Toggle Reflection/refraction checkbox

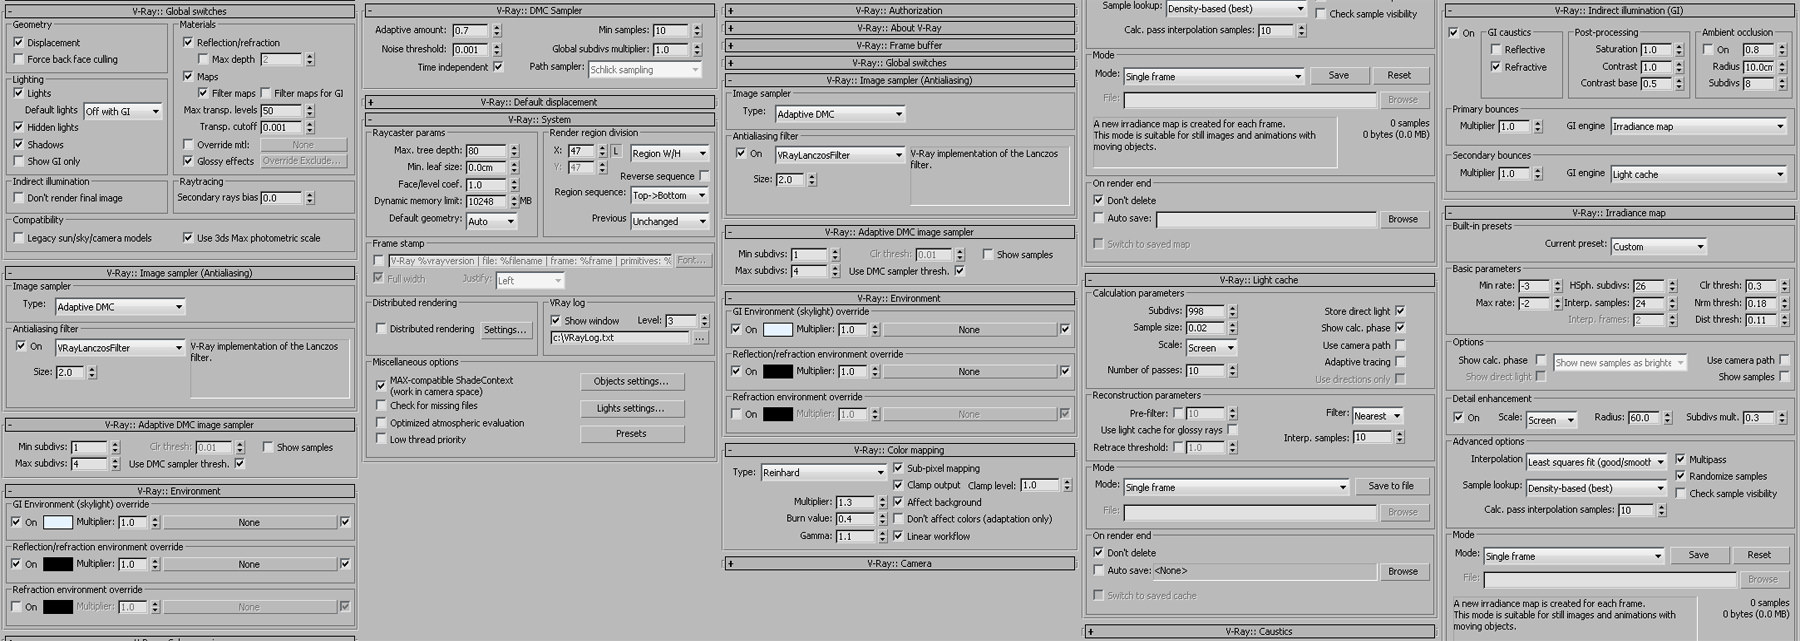[188, 42]
